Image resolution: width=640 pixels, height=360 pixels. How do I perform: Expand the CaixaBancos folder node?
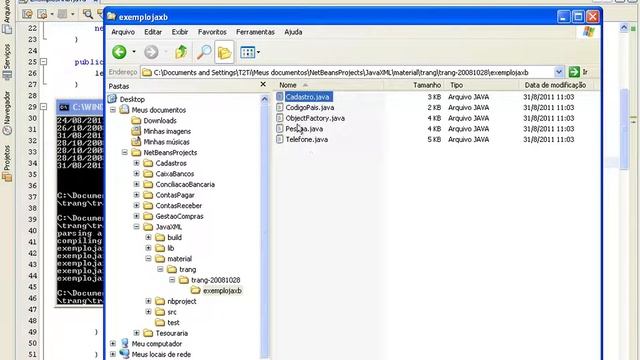136,173
